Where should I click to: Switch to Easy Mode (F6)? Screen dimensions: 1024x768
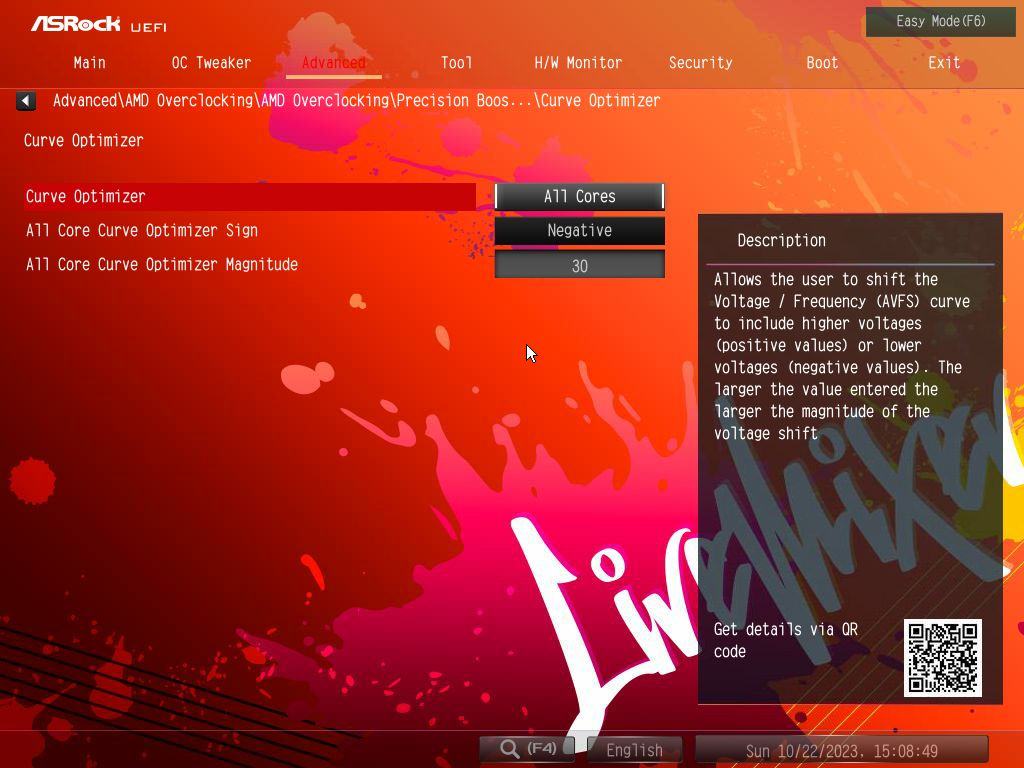click(940, 22)
